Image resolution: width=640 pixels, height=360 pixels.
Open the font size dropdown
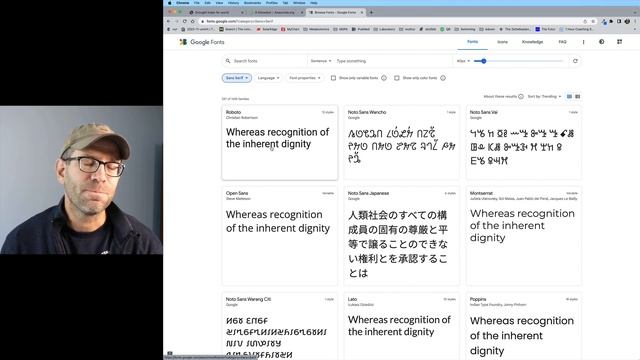click(x=463, y=61)
